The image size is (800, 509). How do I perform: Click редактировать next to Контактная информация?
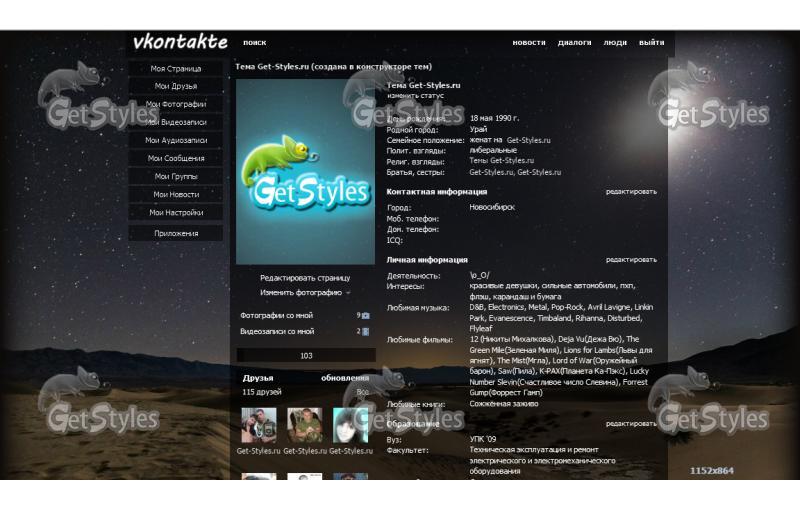click(x=631, y=192)
